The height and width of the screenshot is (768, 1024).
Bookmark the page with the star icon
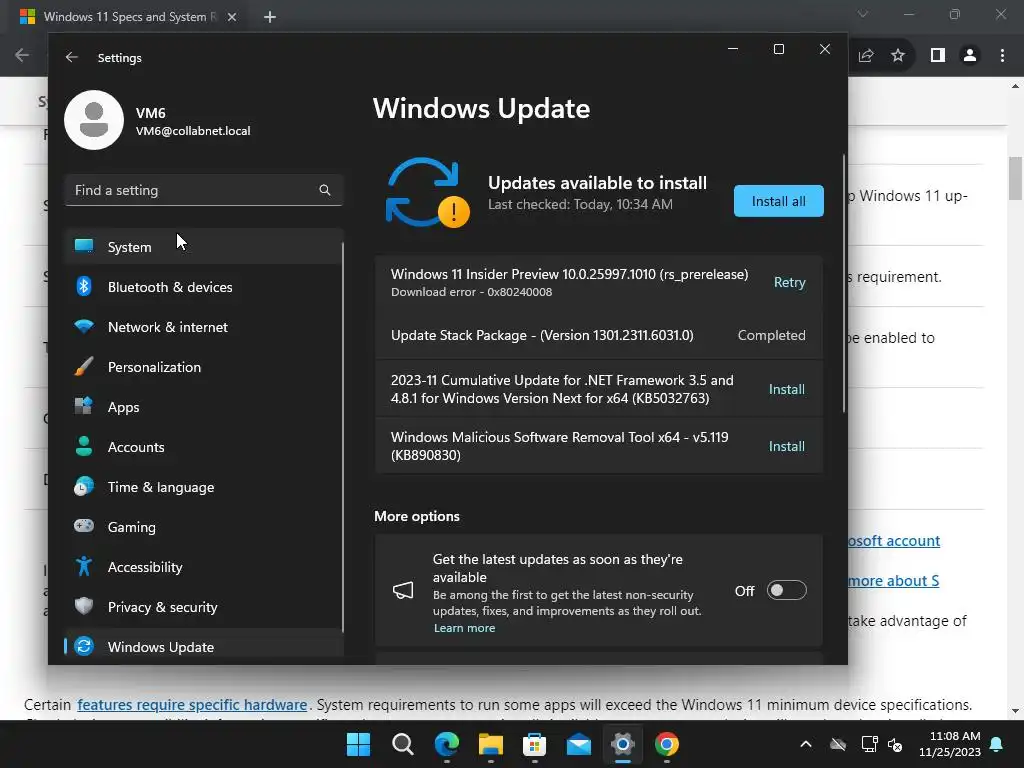click(x=898, y=56)
